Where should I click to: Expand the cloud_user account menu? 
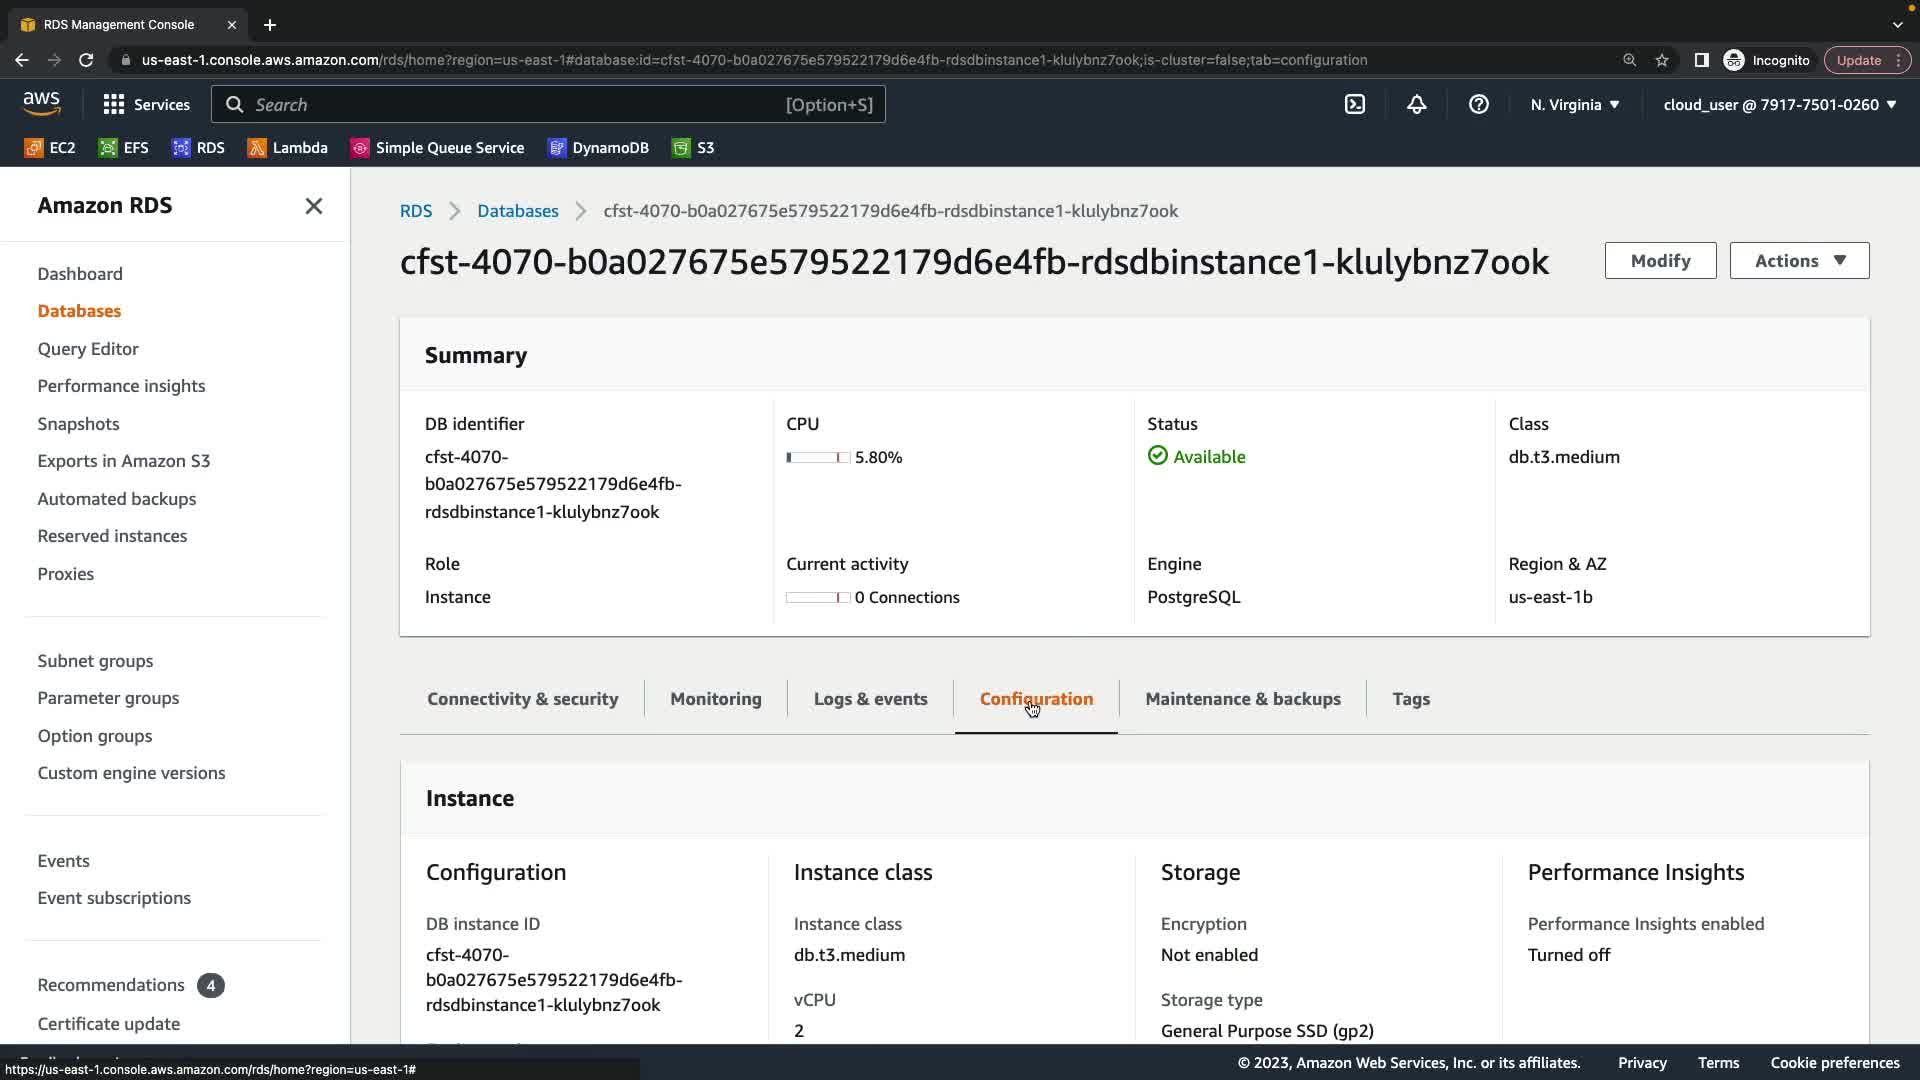[1779, 104]
